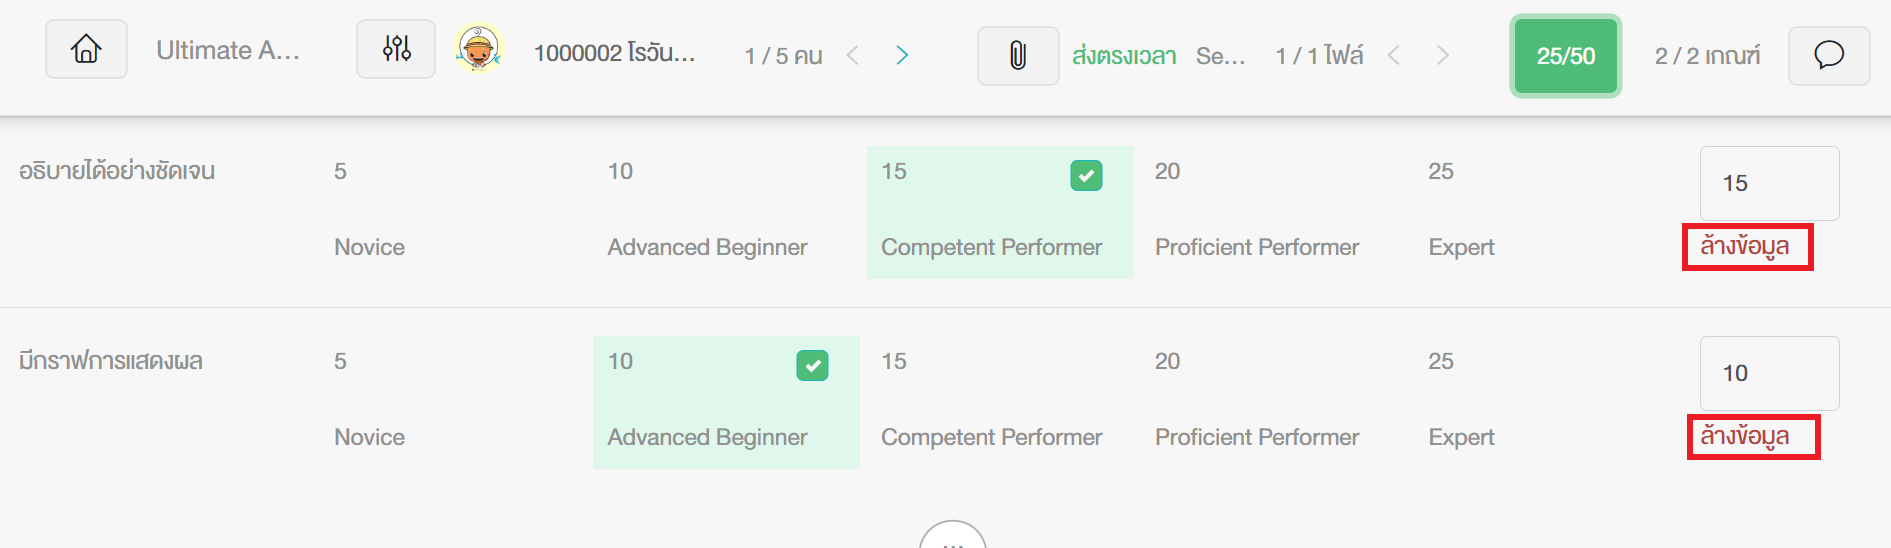Click the score field showing 15
Viewport: 1891px width, 548px height.
coord(1769,183)
